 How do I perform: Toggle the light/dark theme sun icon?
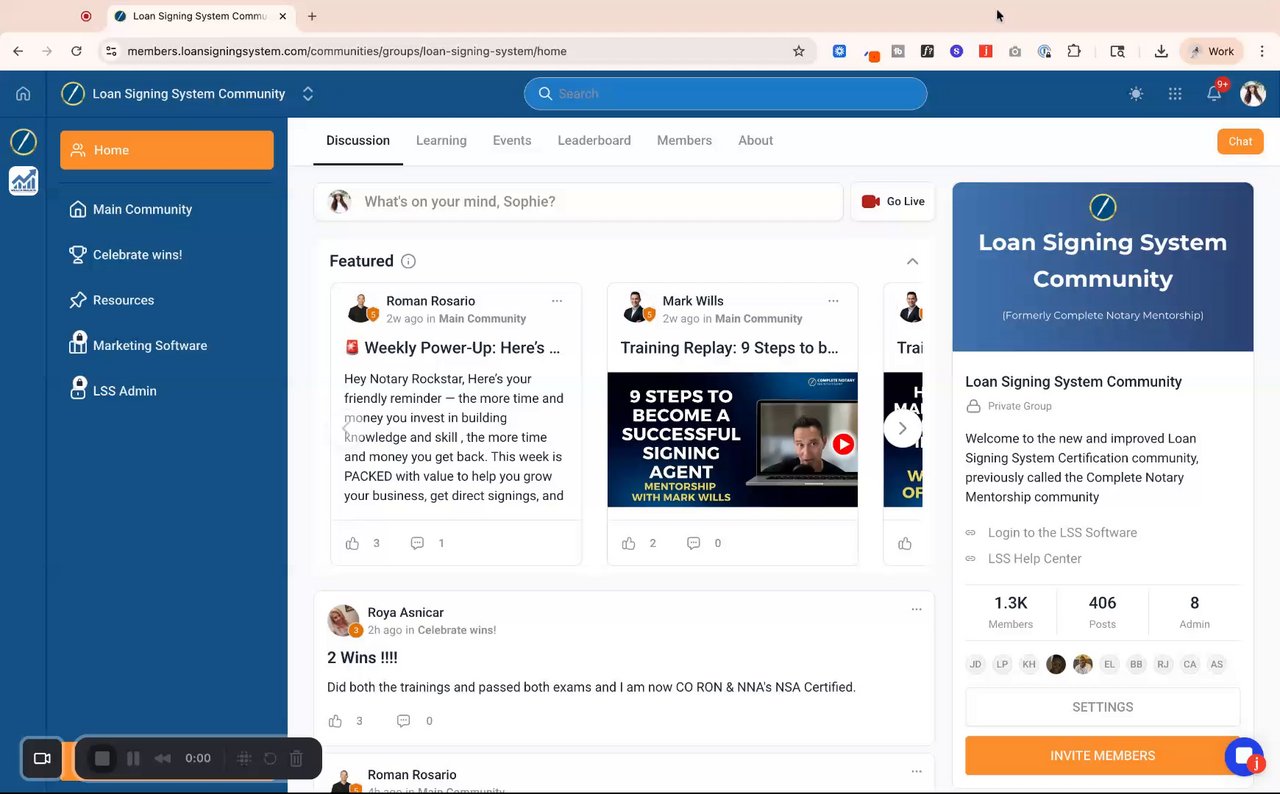point(1136,94)
